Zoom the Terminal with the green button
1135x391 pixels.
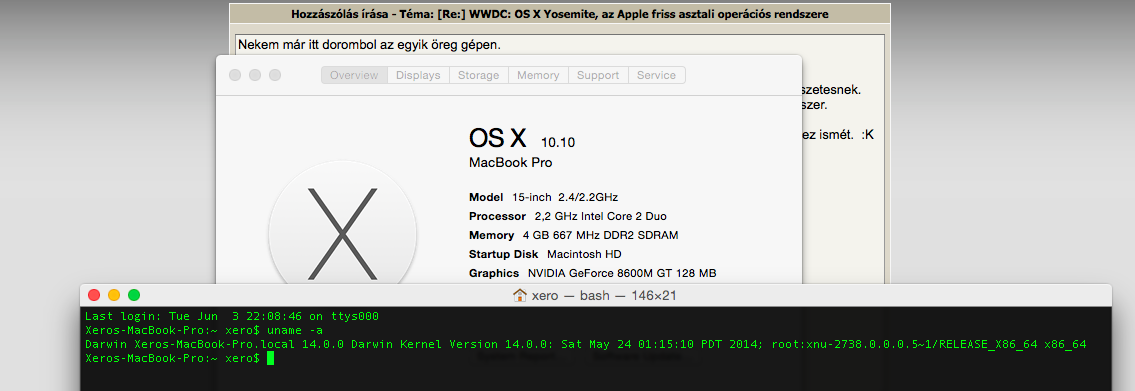point(134,295)
